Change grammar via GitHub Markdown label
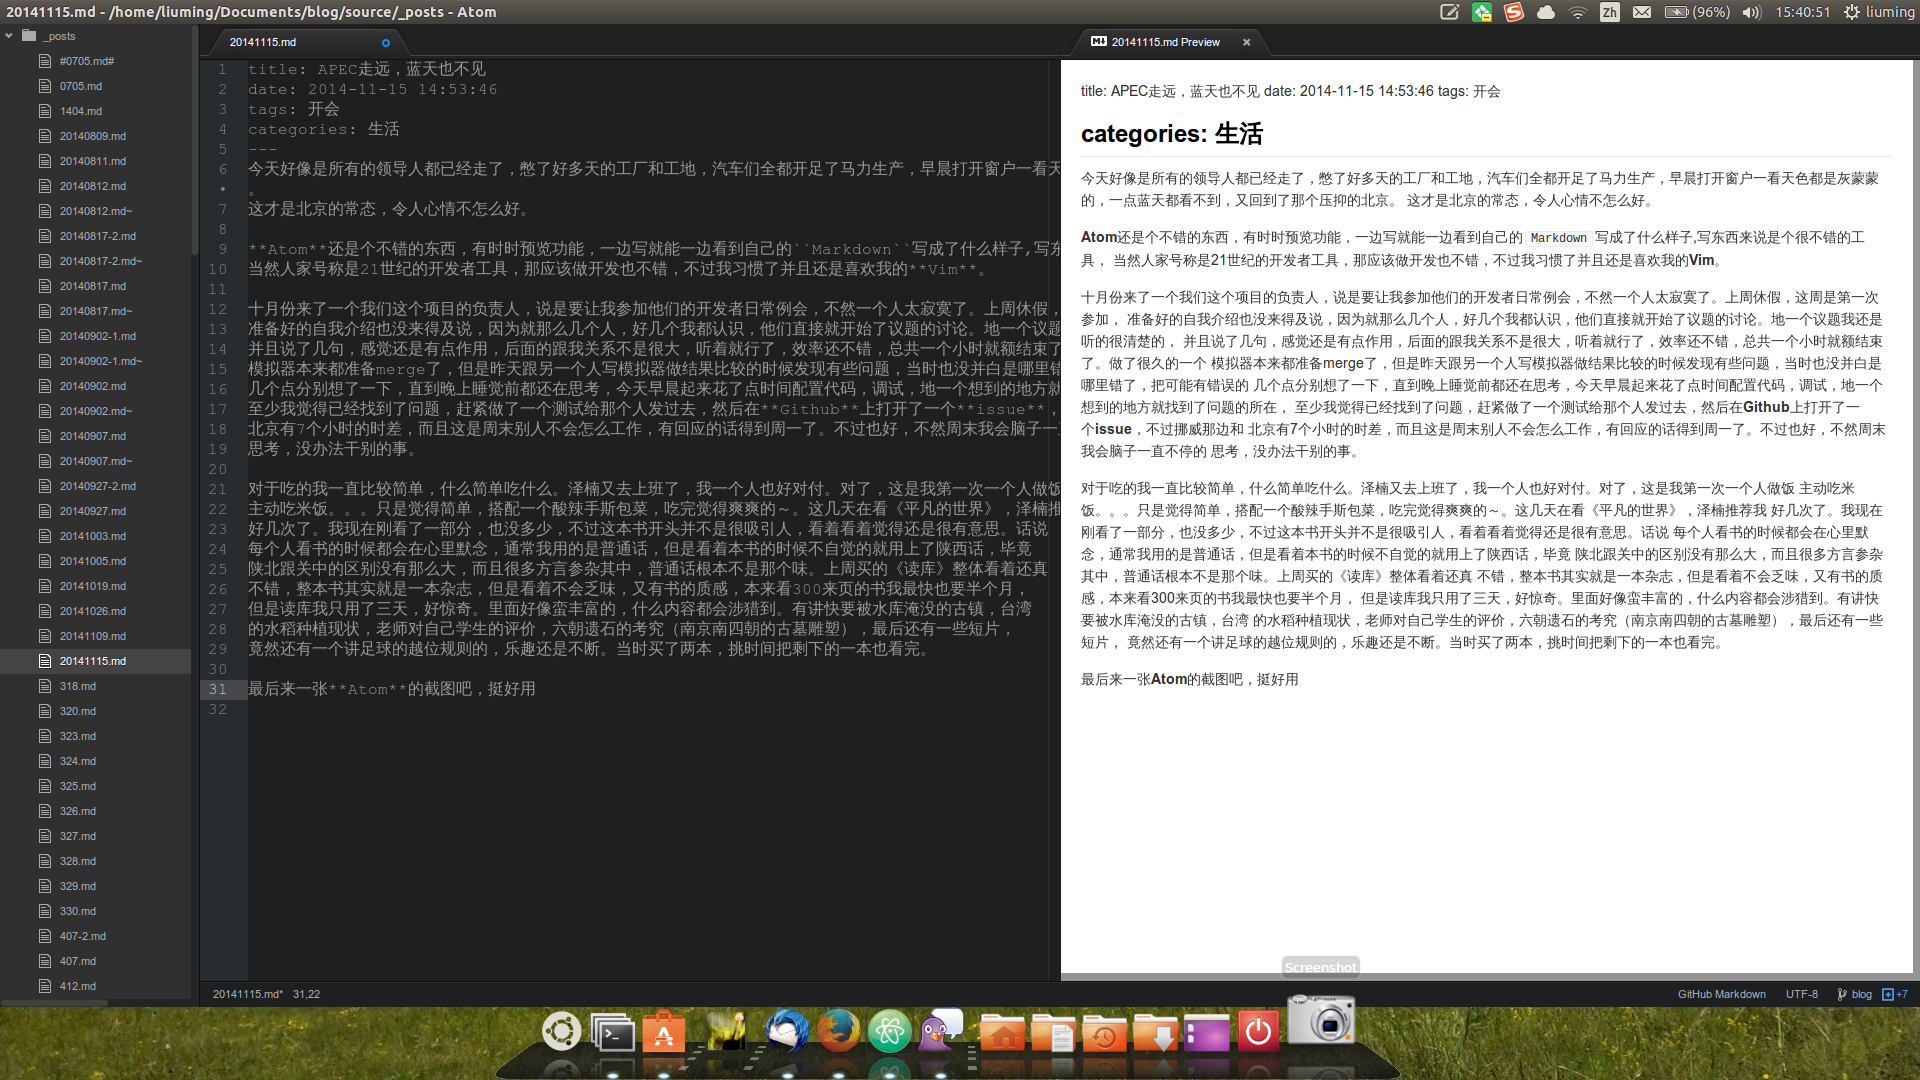The width and height of the screenshot is (1920, 1080). click(1721, 994)
